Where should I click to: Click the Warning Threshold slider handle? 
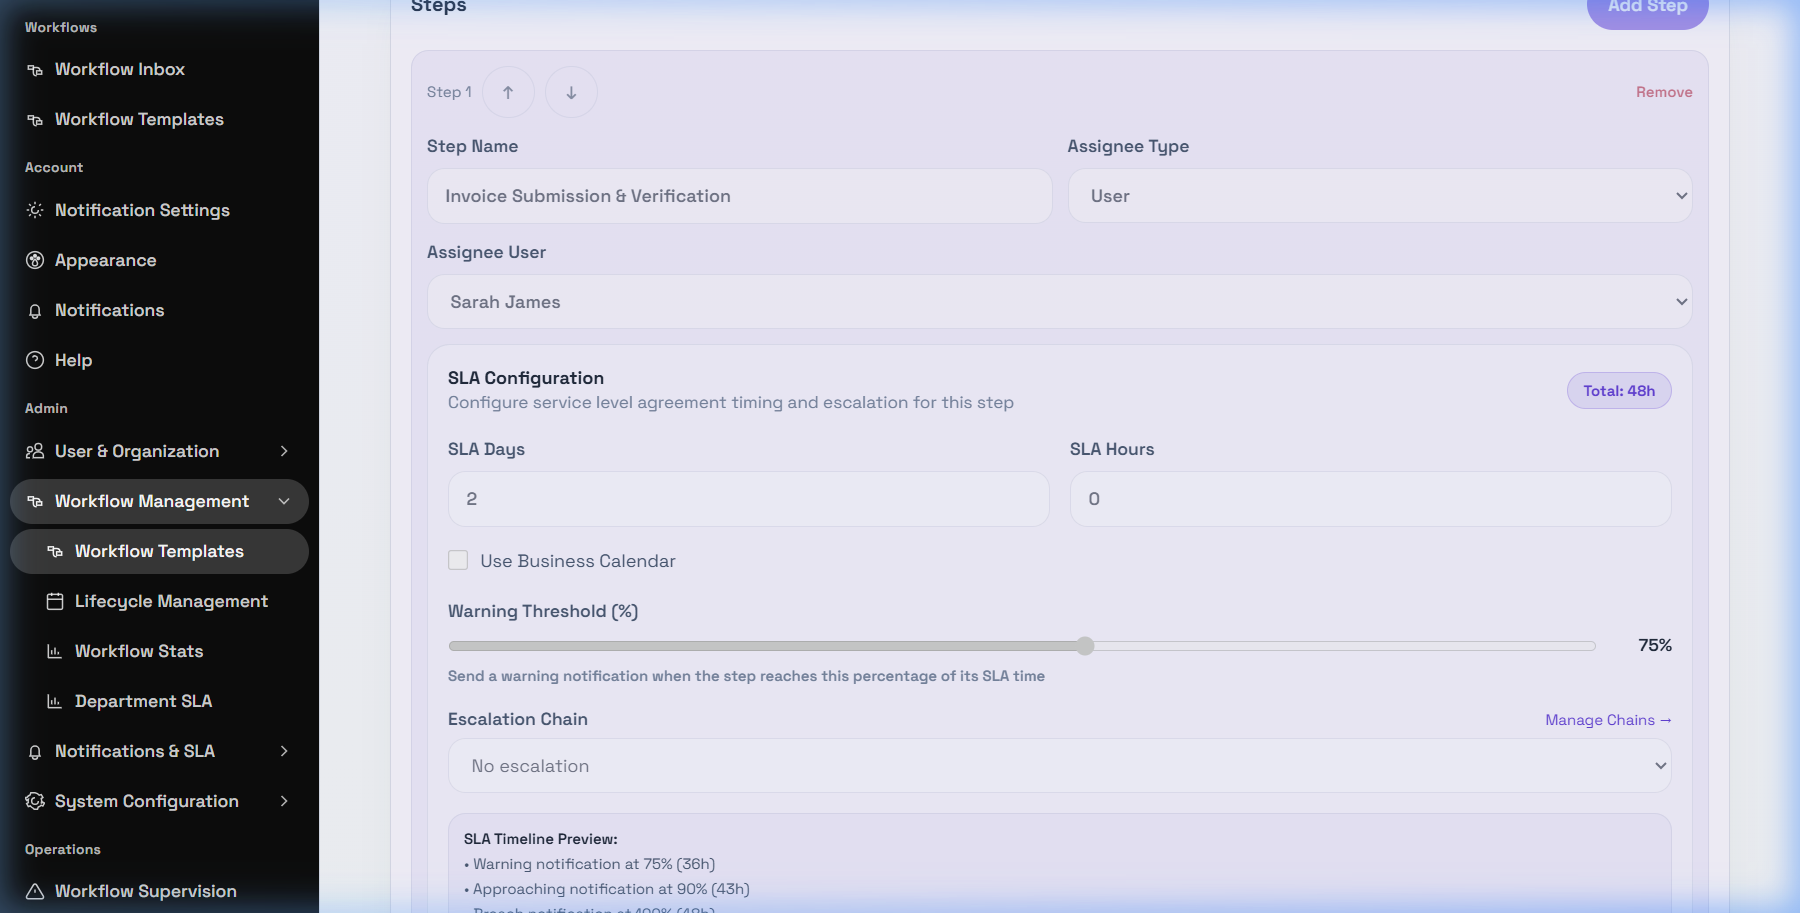click(x=1085, y=646)
